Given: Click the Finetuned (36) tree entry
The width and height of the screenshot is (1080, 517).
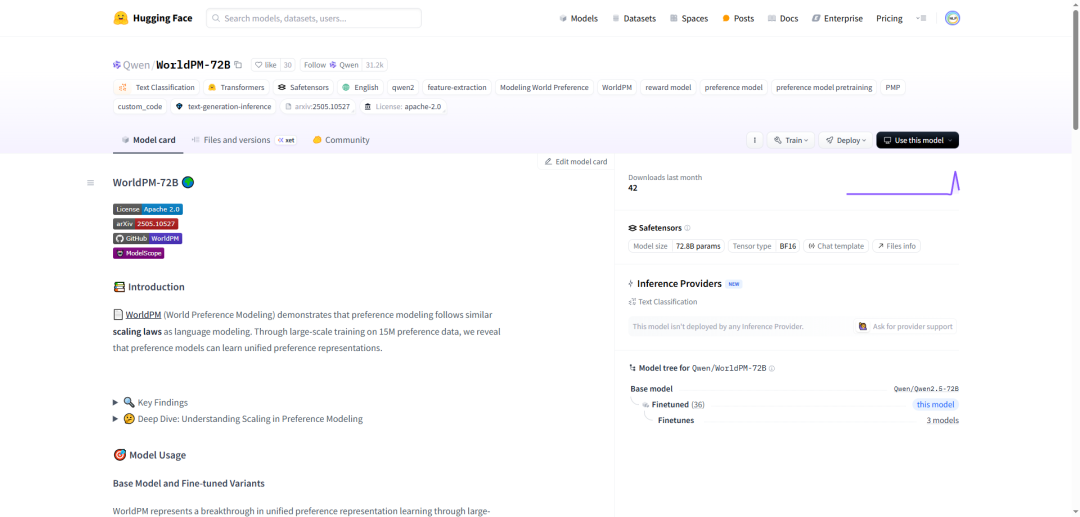Looking at the screenshot, I should point(678,405).
